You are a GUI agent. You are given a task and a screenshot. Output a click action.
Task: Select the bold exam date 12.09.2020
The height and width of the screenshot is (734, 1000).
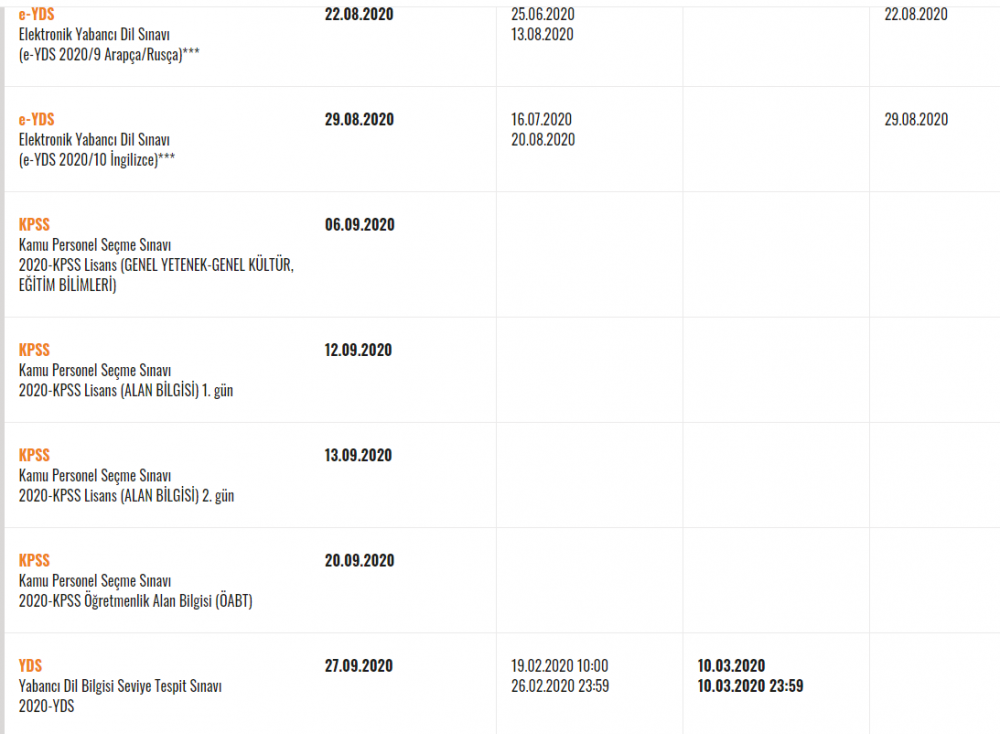pyautogui.click(x=359, y=350)
